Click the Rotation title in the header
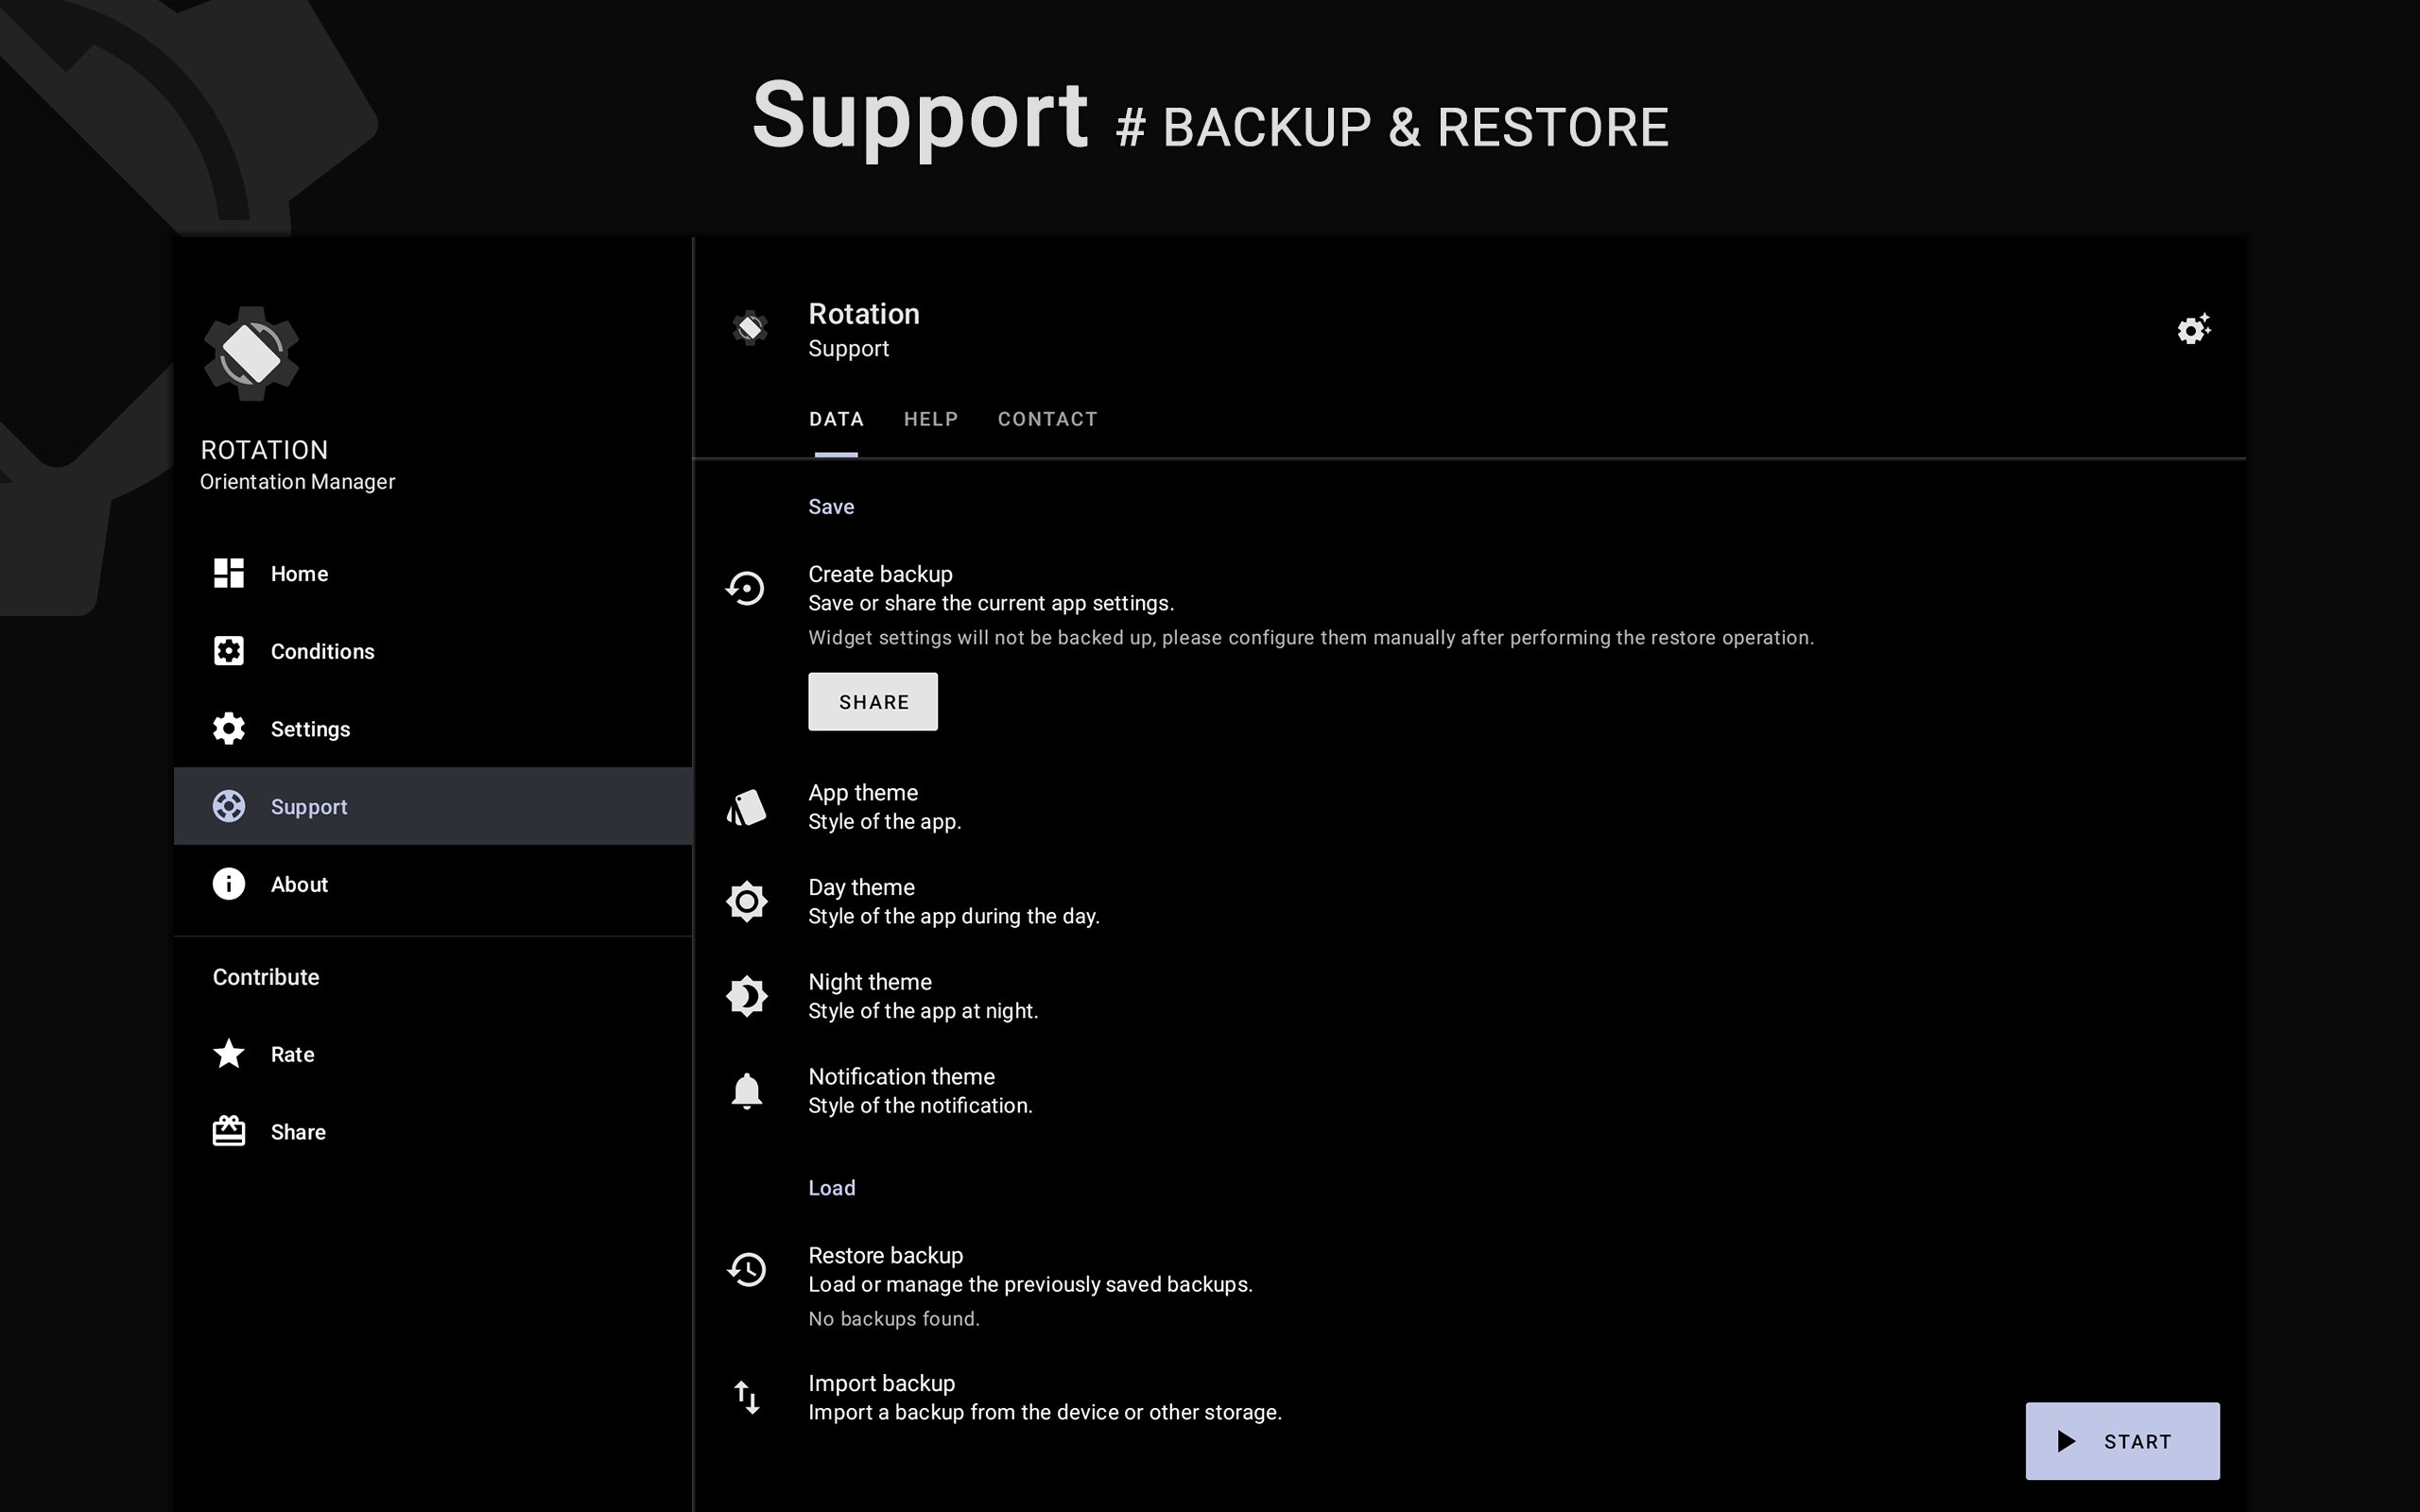This screenshot has width=2420, height=1512. [864, 314]
